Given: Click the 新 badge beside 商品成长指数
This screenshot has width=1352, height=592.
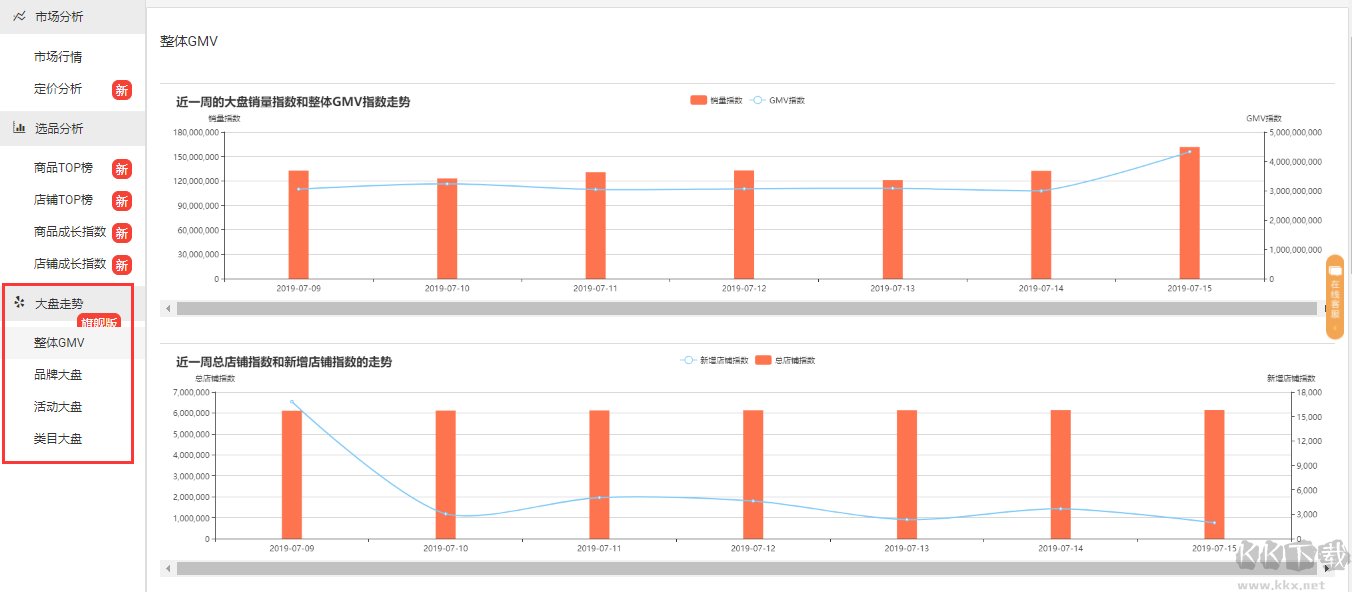Looking at the screenshot, I should (x=121, y=233).
